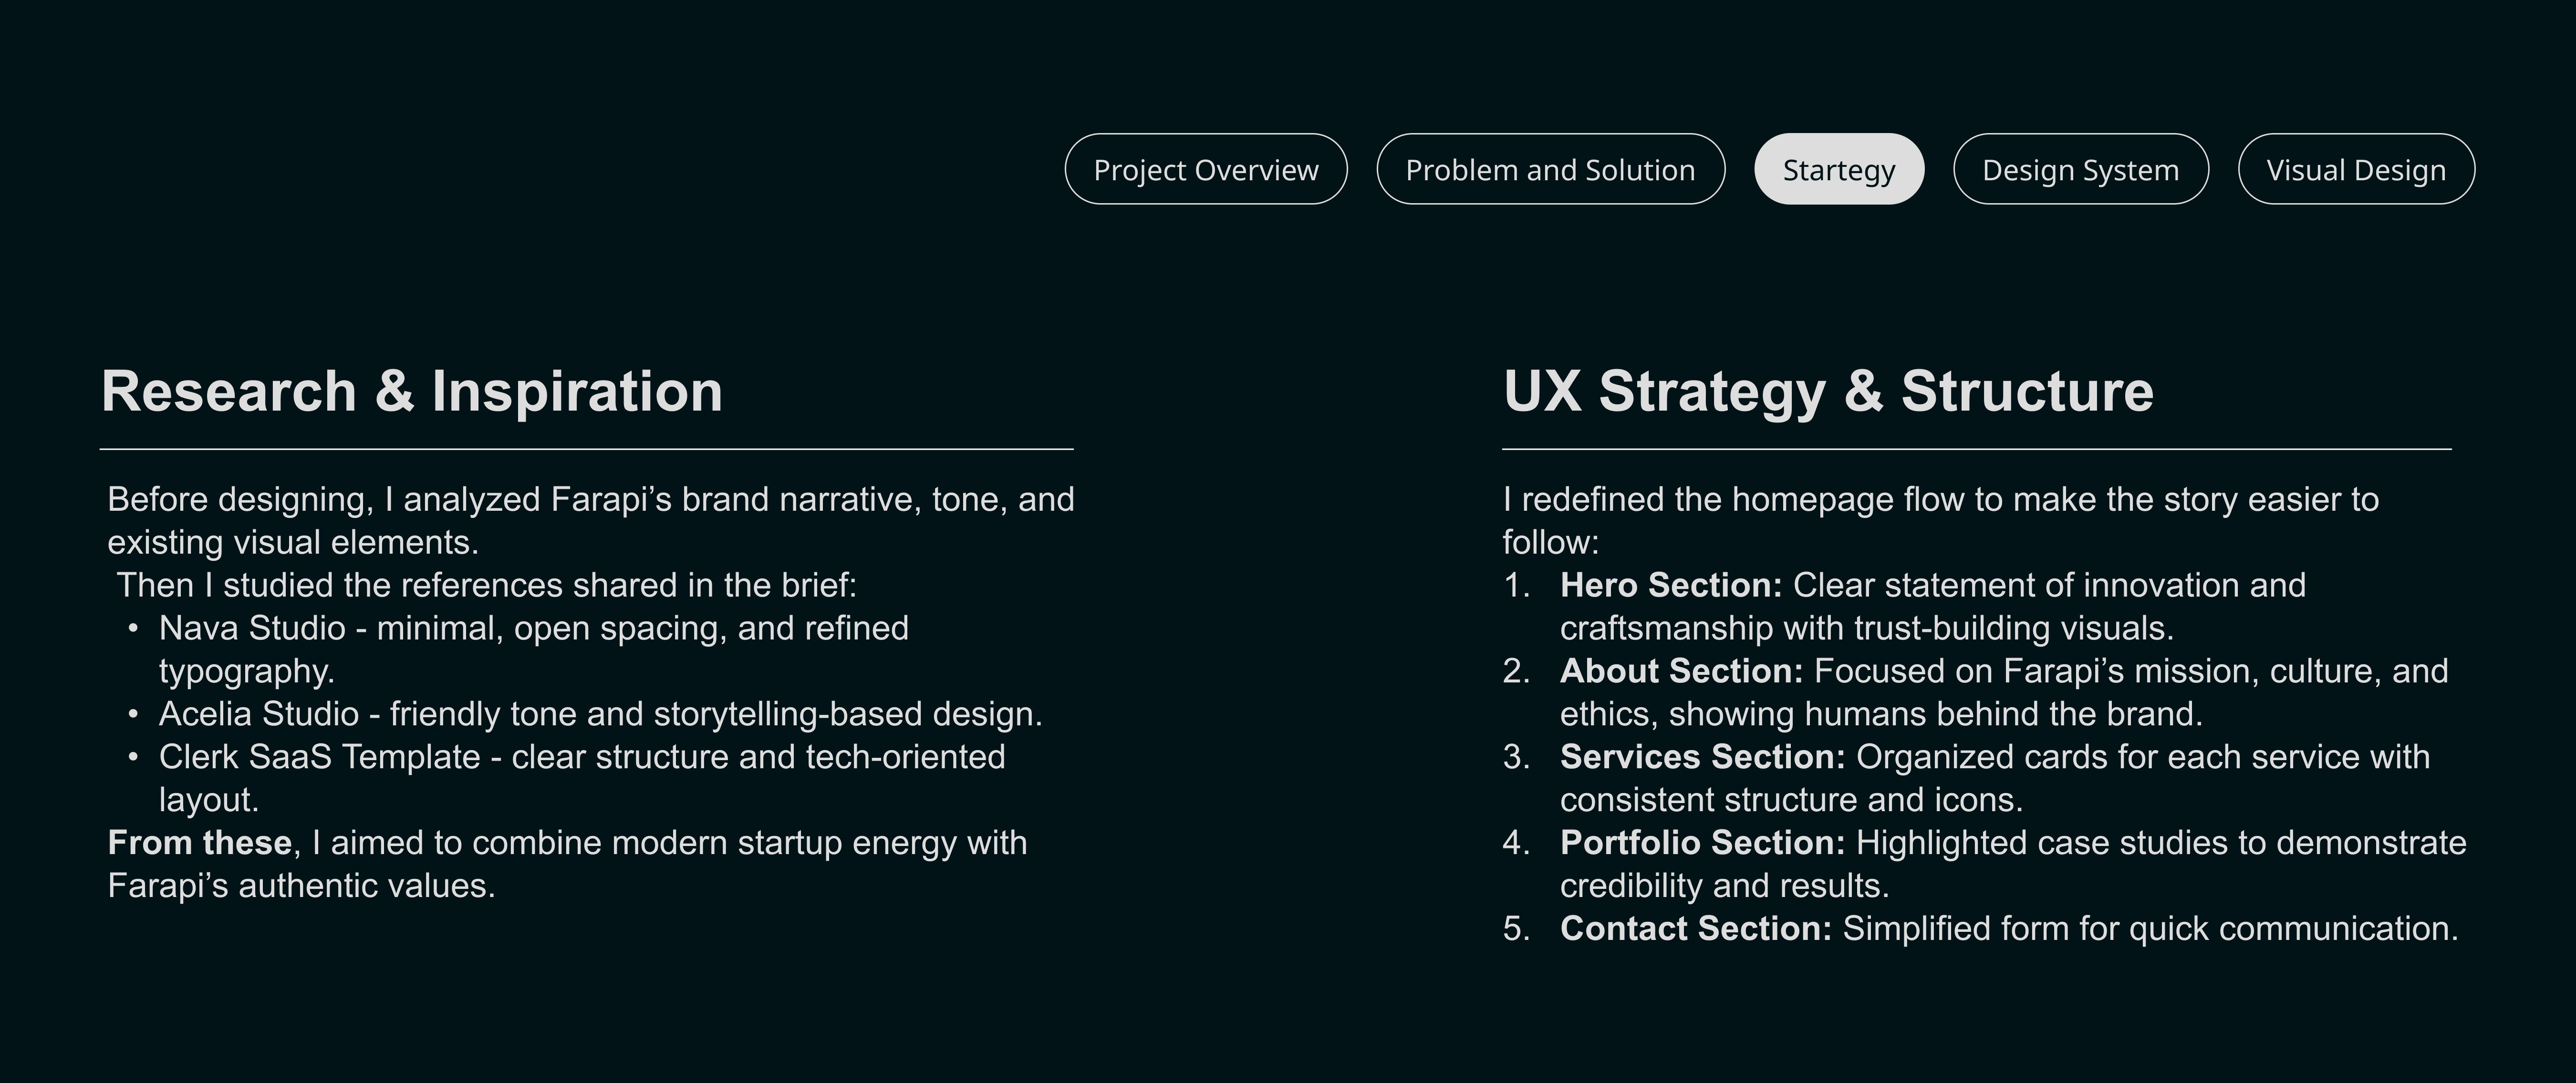Click the Nava Studio bullet point
Screen dimensions: 2576x1083
[x=533, y=629]
